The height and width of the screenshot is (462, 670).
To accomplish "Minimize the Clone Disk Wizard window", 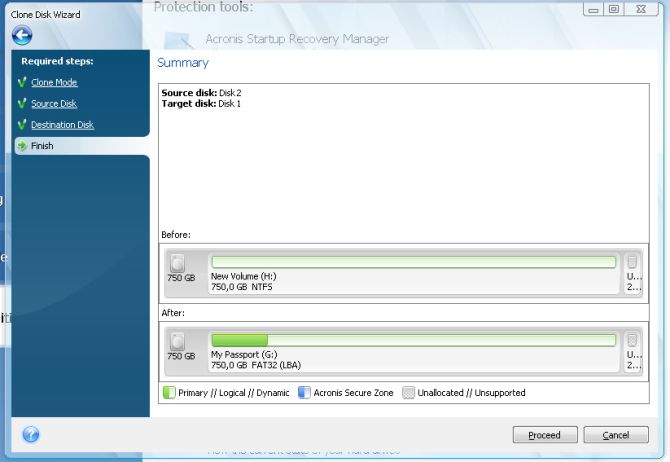I will pyautogui.click(x=593, y=9).
